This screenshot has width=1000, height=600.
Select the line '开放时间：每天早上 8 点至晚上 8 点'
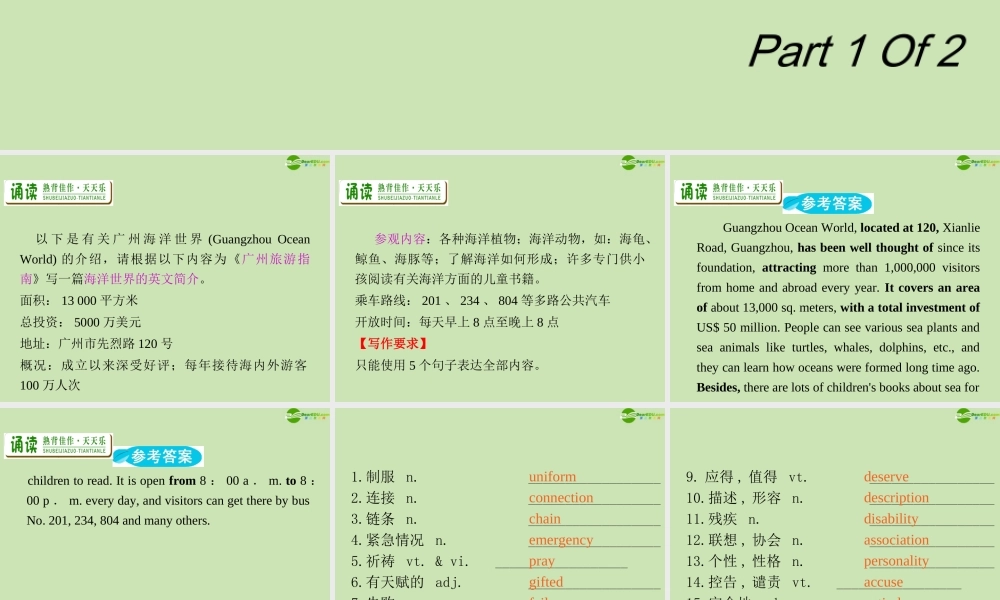click(457, 322)
